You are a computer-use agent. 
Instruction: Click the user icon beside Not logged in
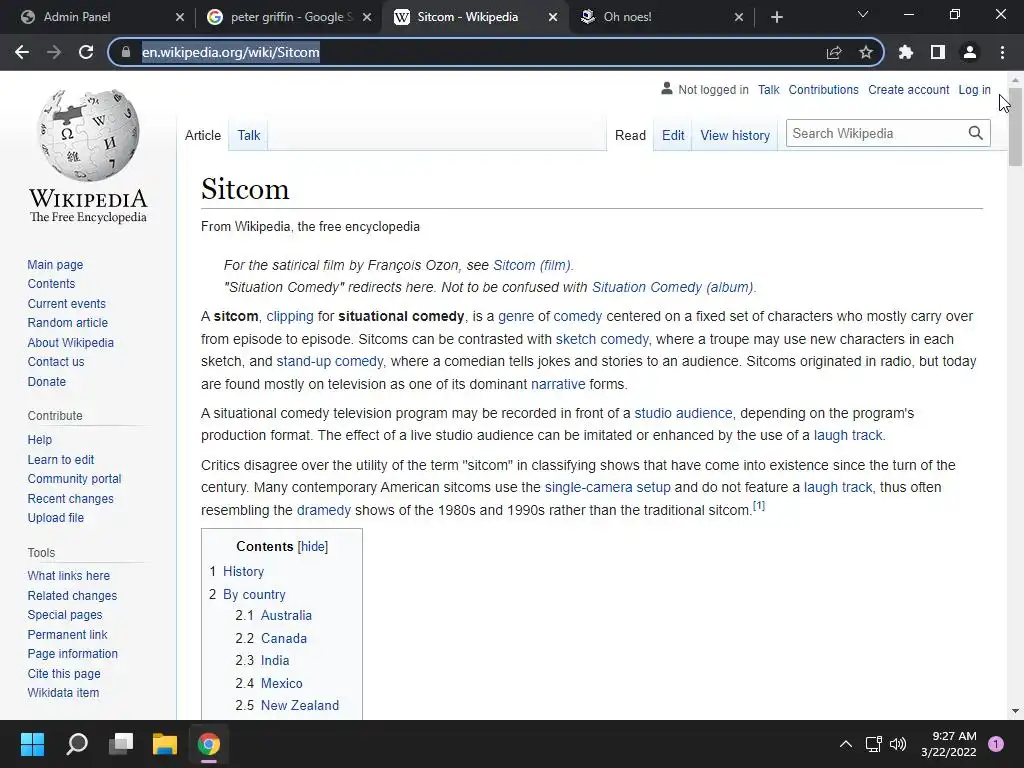tap(667, 88)
